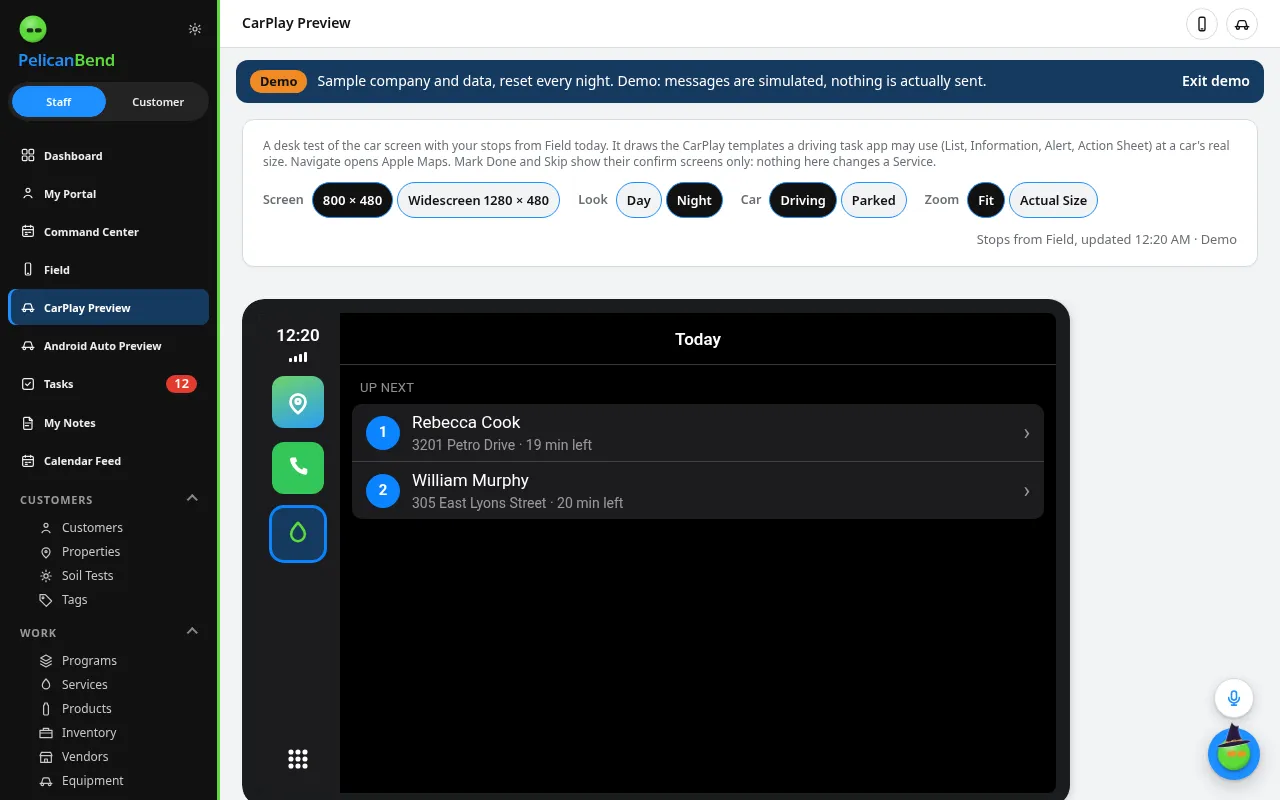Viewport: 1280px width, 800px height.
Task: Open Programs in the sidebar
Action: click(x=89, y=661)
